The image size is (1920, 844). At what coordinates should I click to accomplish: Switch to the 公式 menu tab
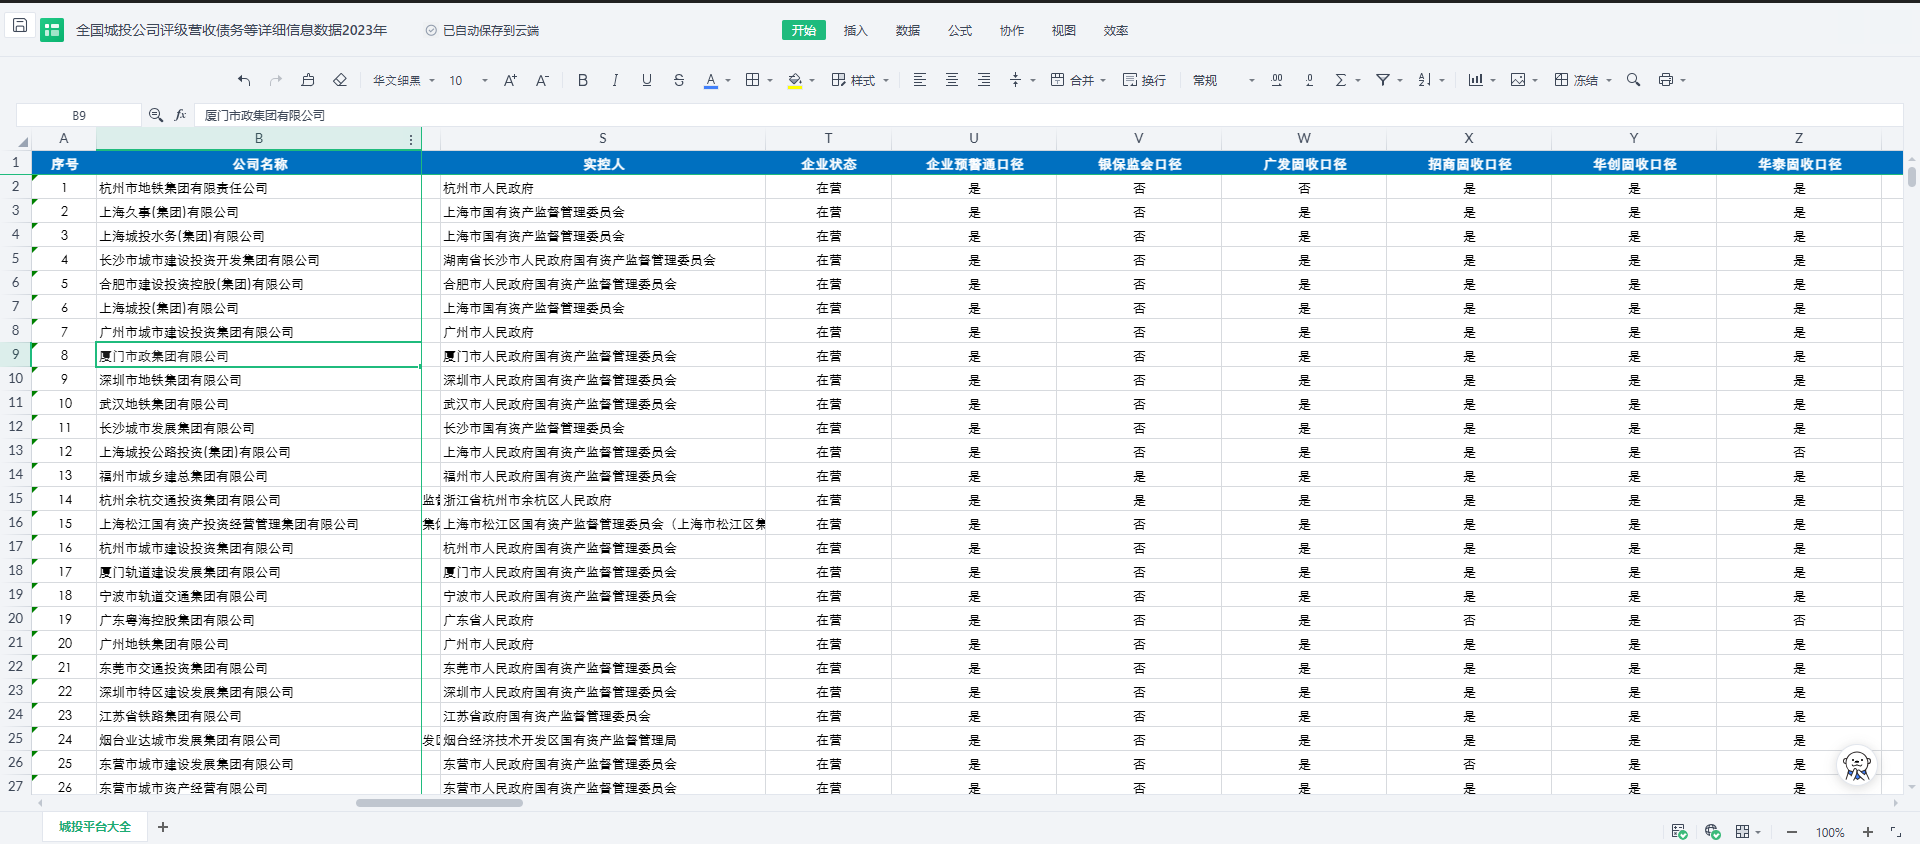[x=959, y=30]
